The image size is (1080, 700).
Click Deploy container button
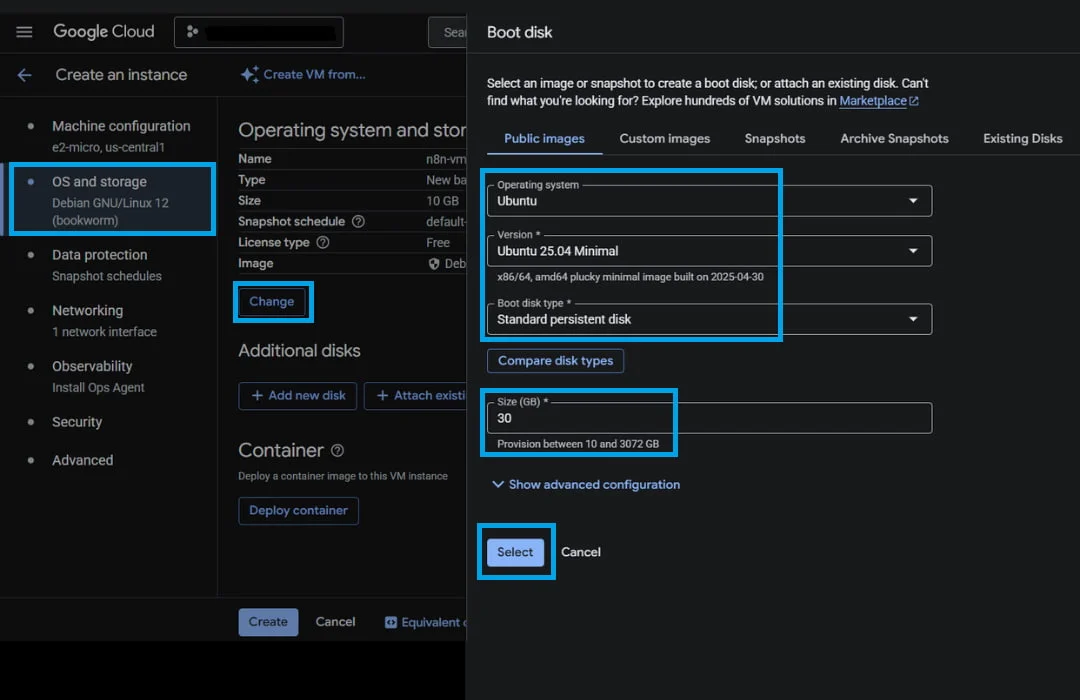298,511
